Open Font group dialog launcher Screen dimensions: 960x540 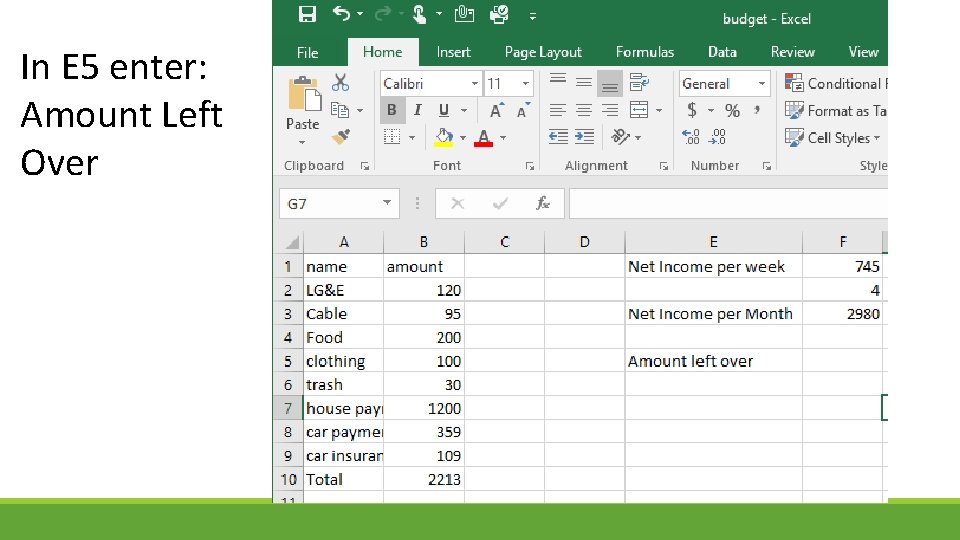[x=530, y=166]
